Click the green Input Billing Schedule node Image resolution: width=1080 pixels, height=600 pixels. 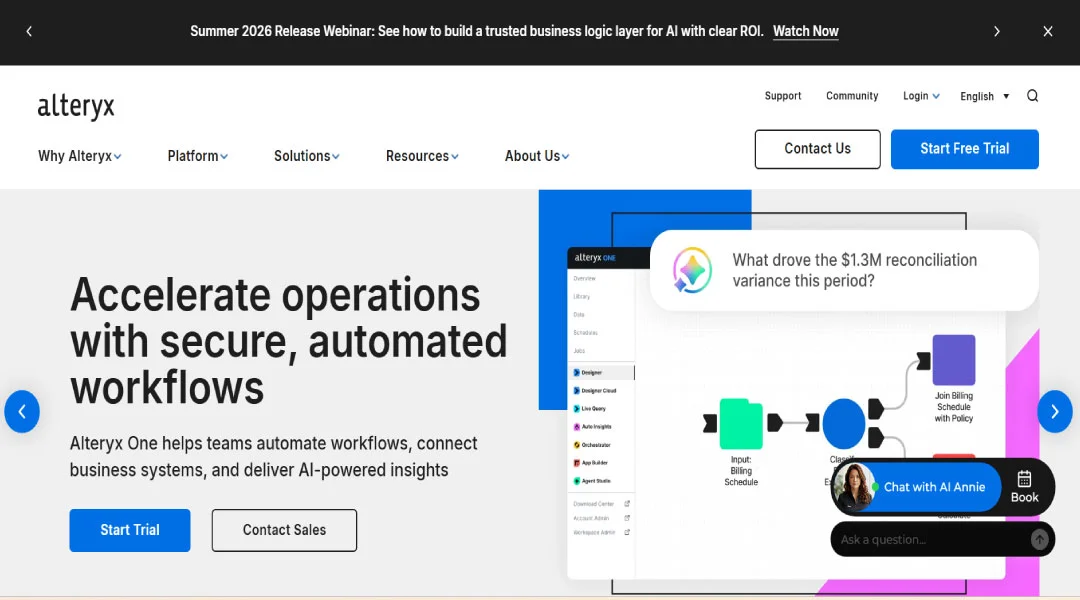coord(740,424)
